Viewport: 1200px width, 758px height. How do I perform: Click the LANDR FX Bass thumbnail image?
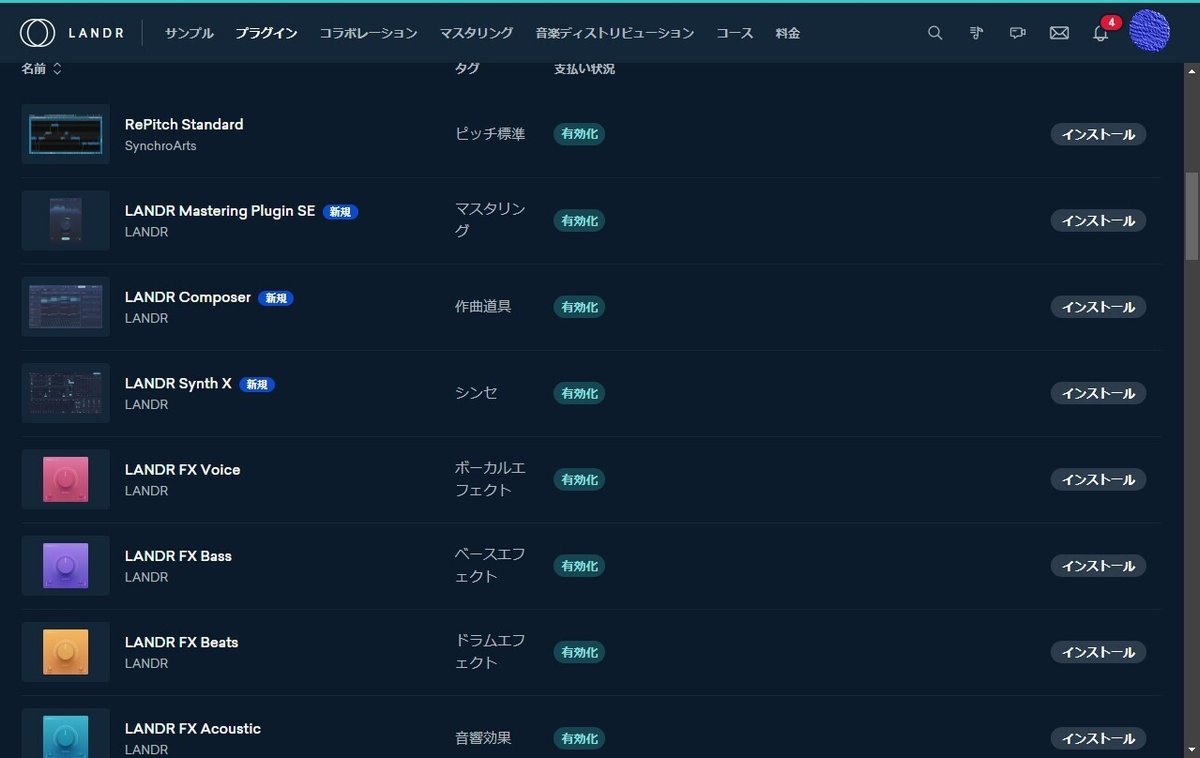click(65, 565)
